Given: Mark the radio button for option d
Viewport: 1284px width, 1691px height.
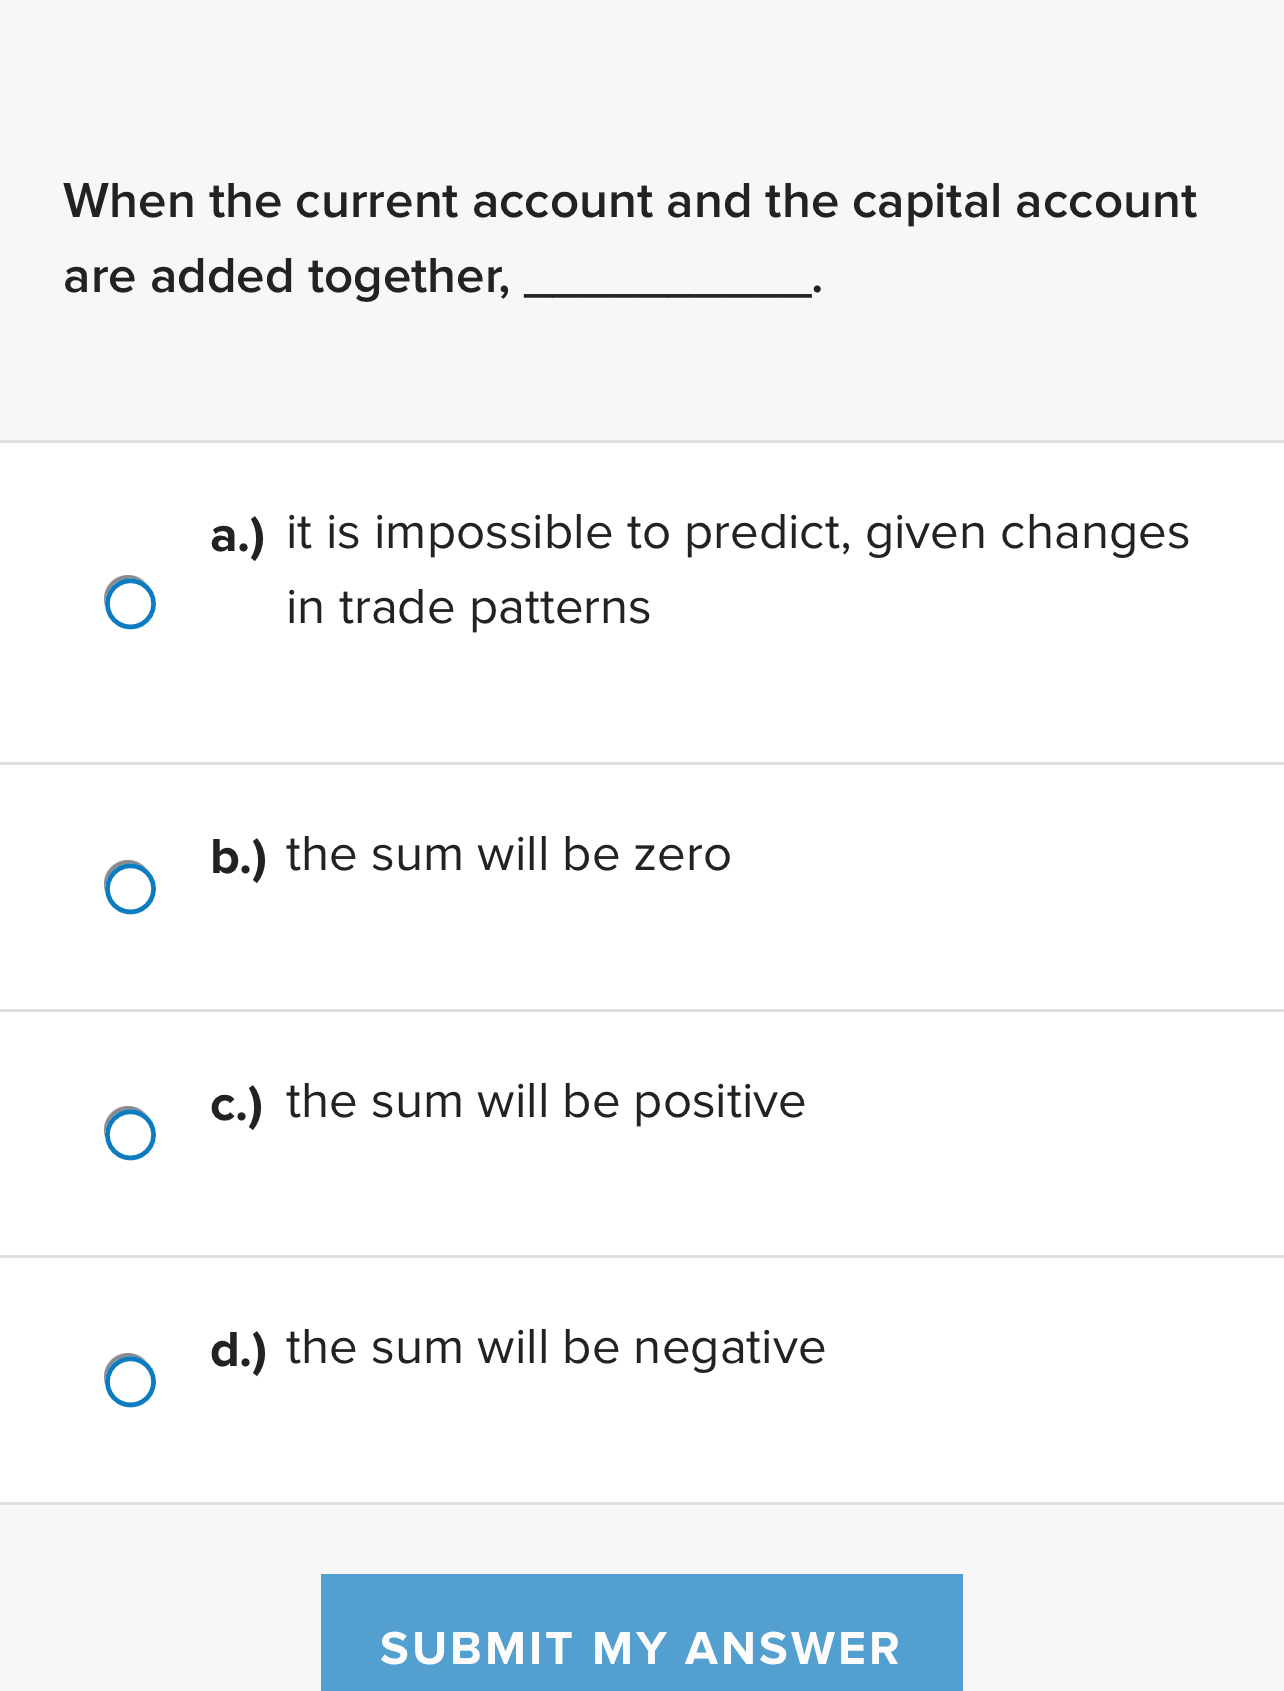Looking at the screenshot, I should coord(130,1380).
